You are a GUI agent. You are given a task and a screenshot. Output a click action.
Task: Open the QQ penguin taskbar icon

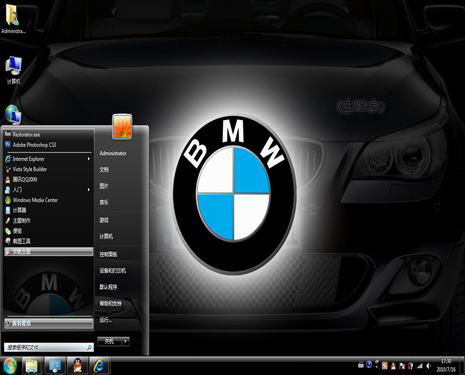(77, 366)
